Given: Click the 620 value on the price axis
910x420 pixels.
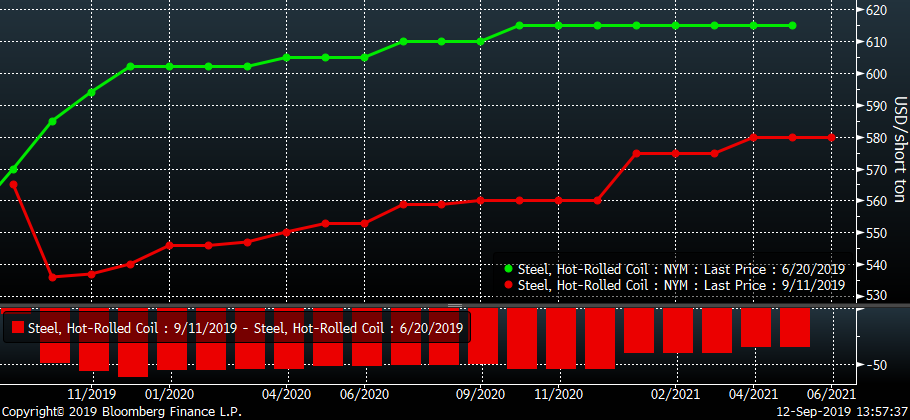Looking at the screenshot, I should [877, 10].
